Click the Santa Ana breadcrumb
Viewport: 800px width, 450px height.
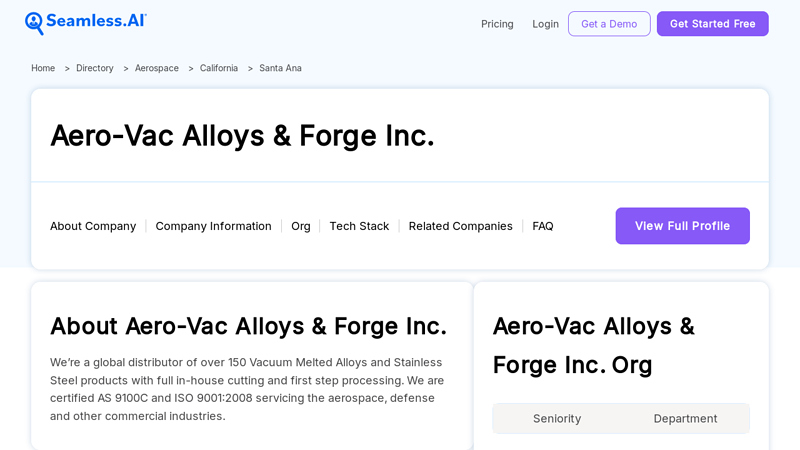pyautogui.click(x=280, y=68)
